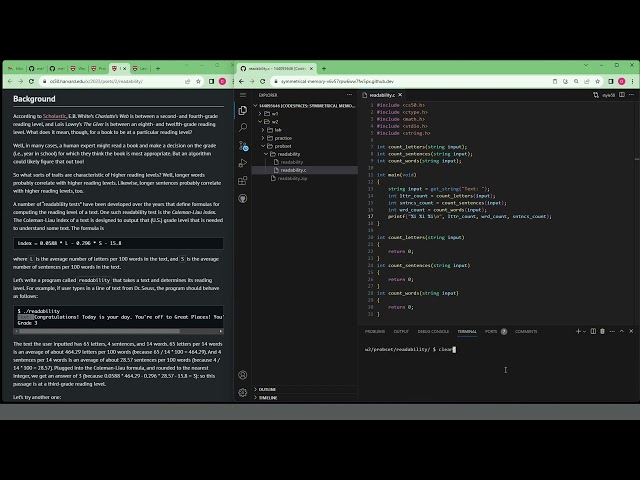Image resolution: width=640 pixels, height=480 pixels.
Task: Split the editor with the split icon
Action: point(622,95)
